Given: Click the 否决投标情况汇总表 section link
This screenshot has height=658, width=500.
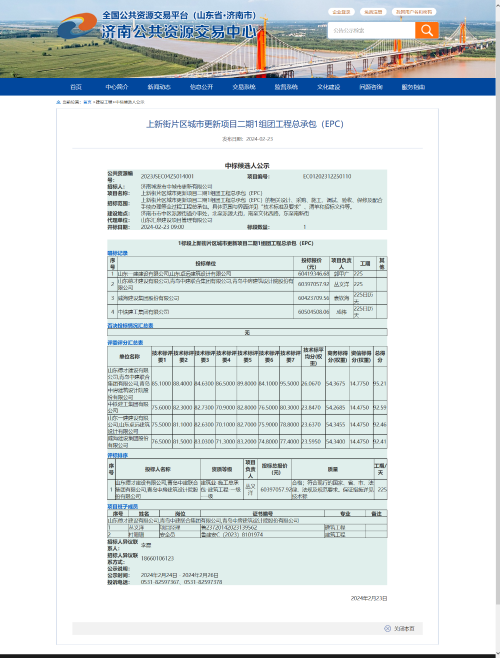Looking at the screenshot, I should 130,325.
